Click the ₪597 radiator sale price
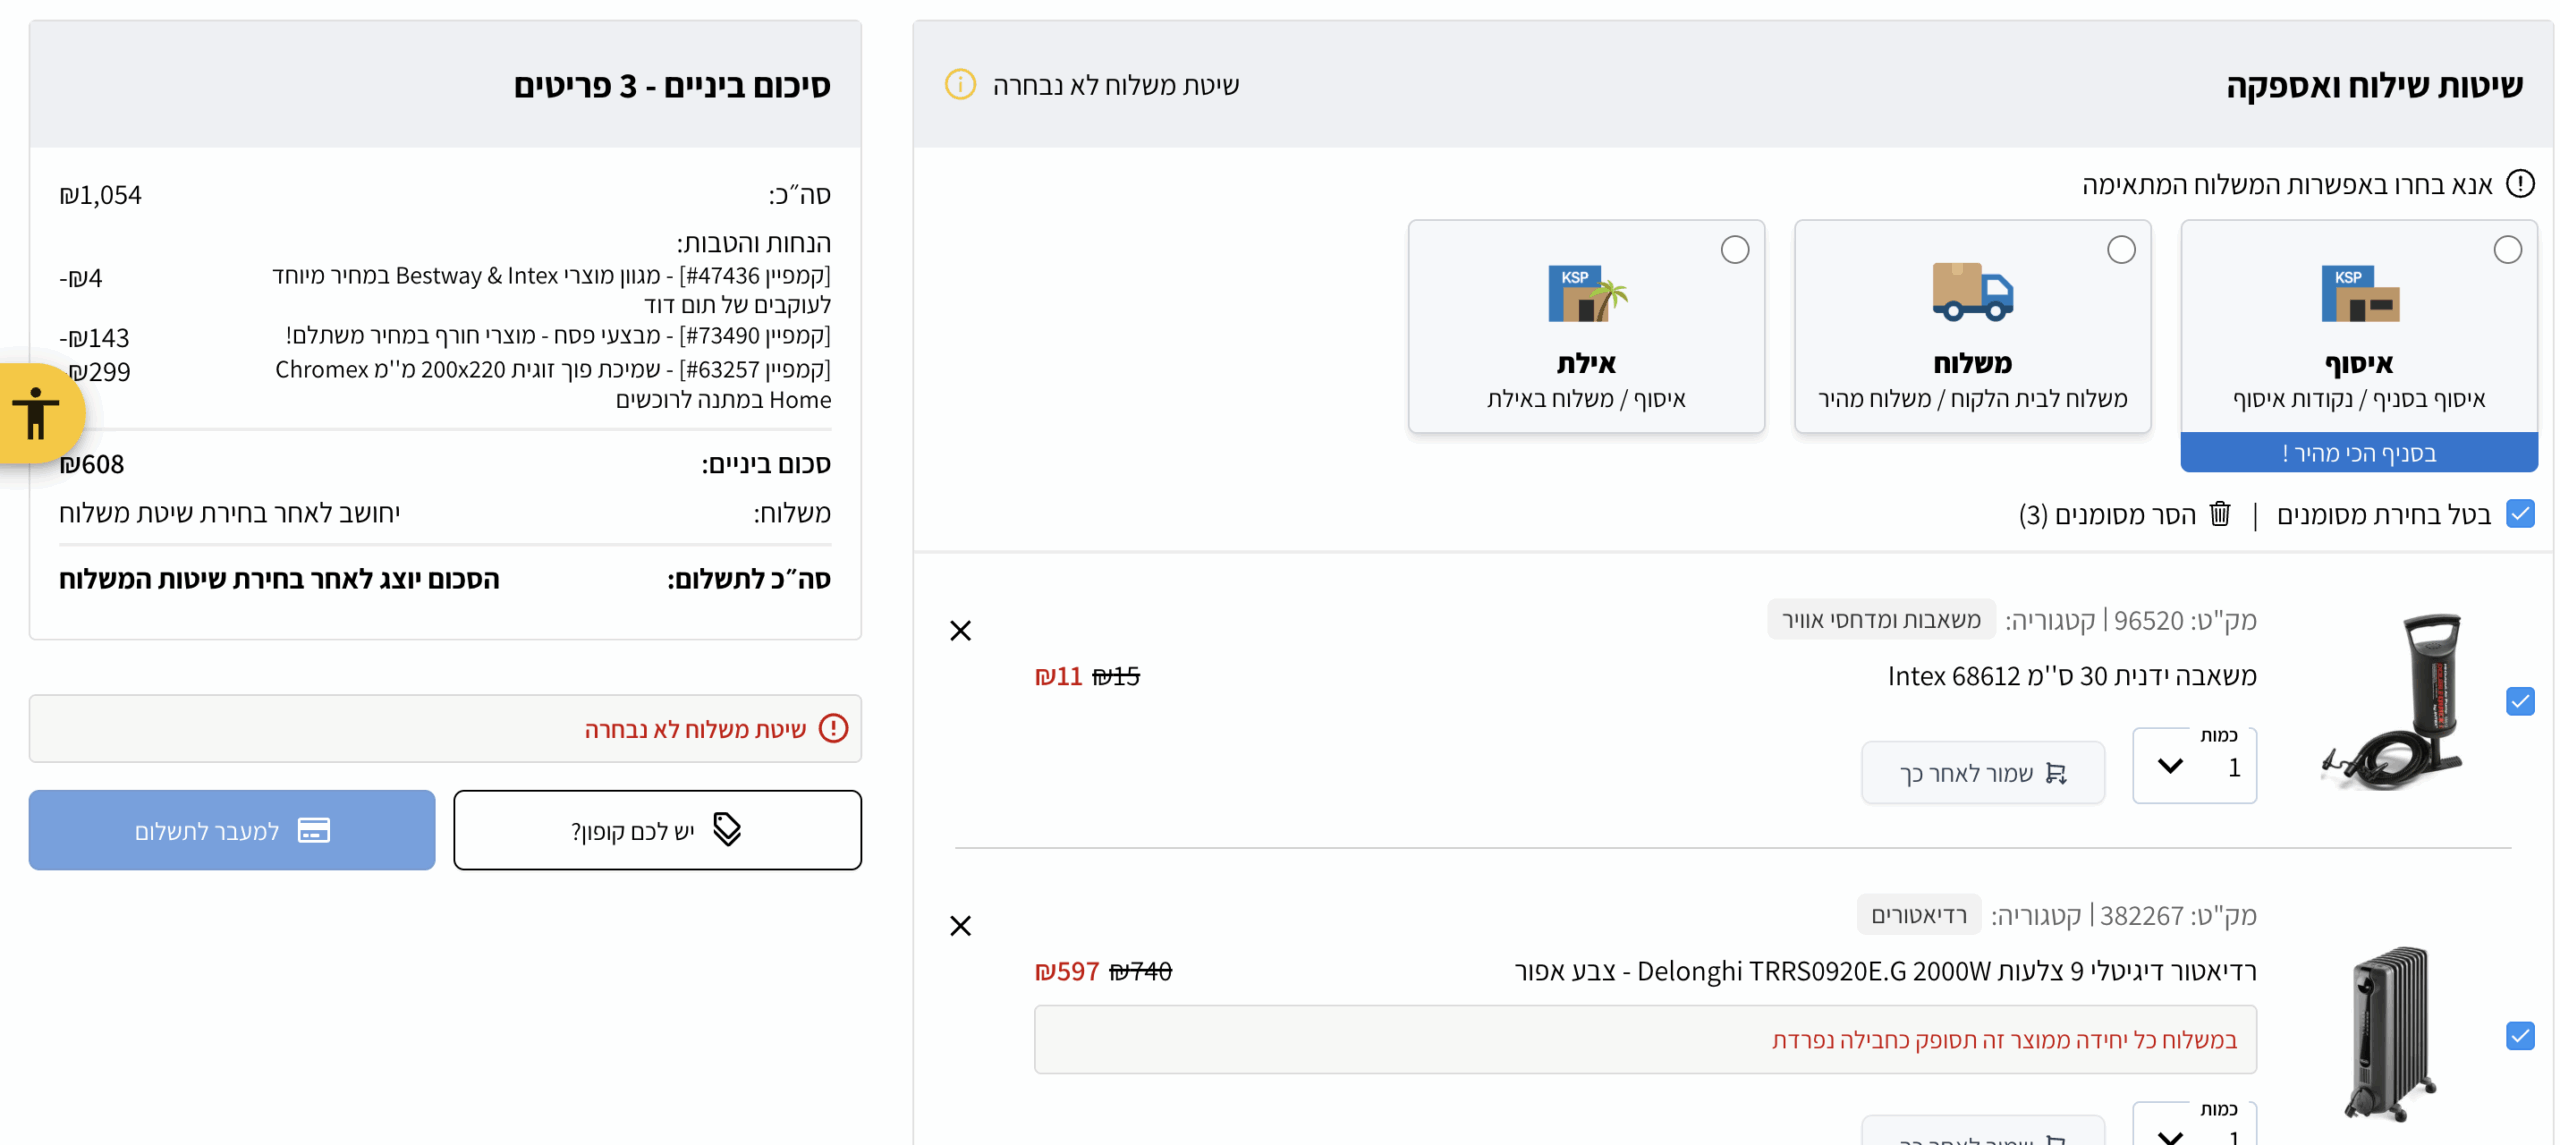Image resolution: width=2560 pixels, height=1145 pixels. click(x=1065, y=971)
